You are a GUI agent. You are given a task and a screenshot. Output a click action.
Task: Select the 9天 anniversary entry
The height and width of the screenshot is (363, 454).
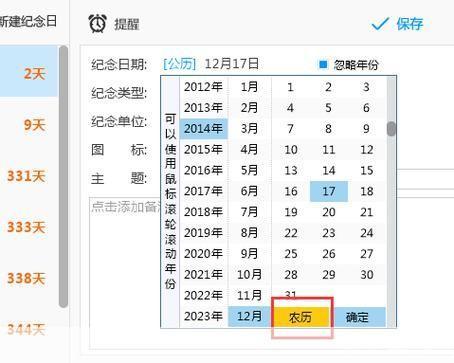29,125
